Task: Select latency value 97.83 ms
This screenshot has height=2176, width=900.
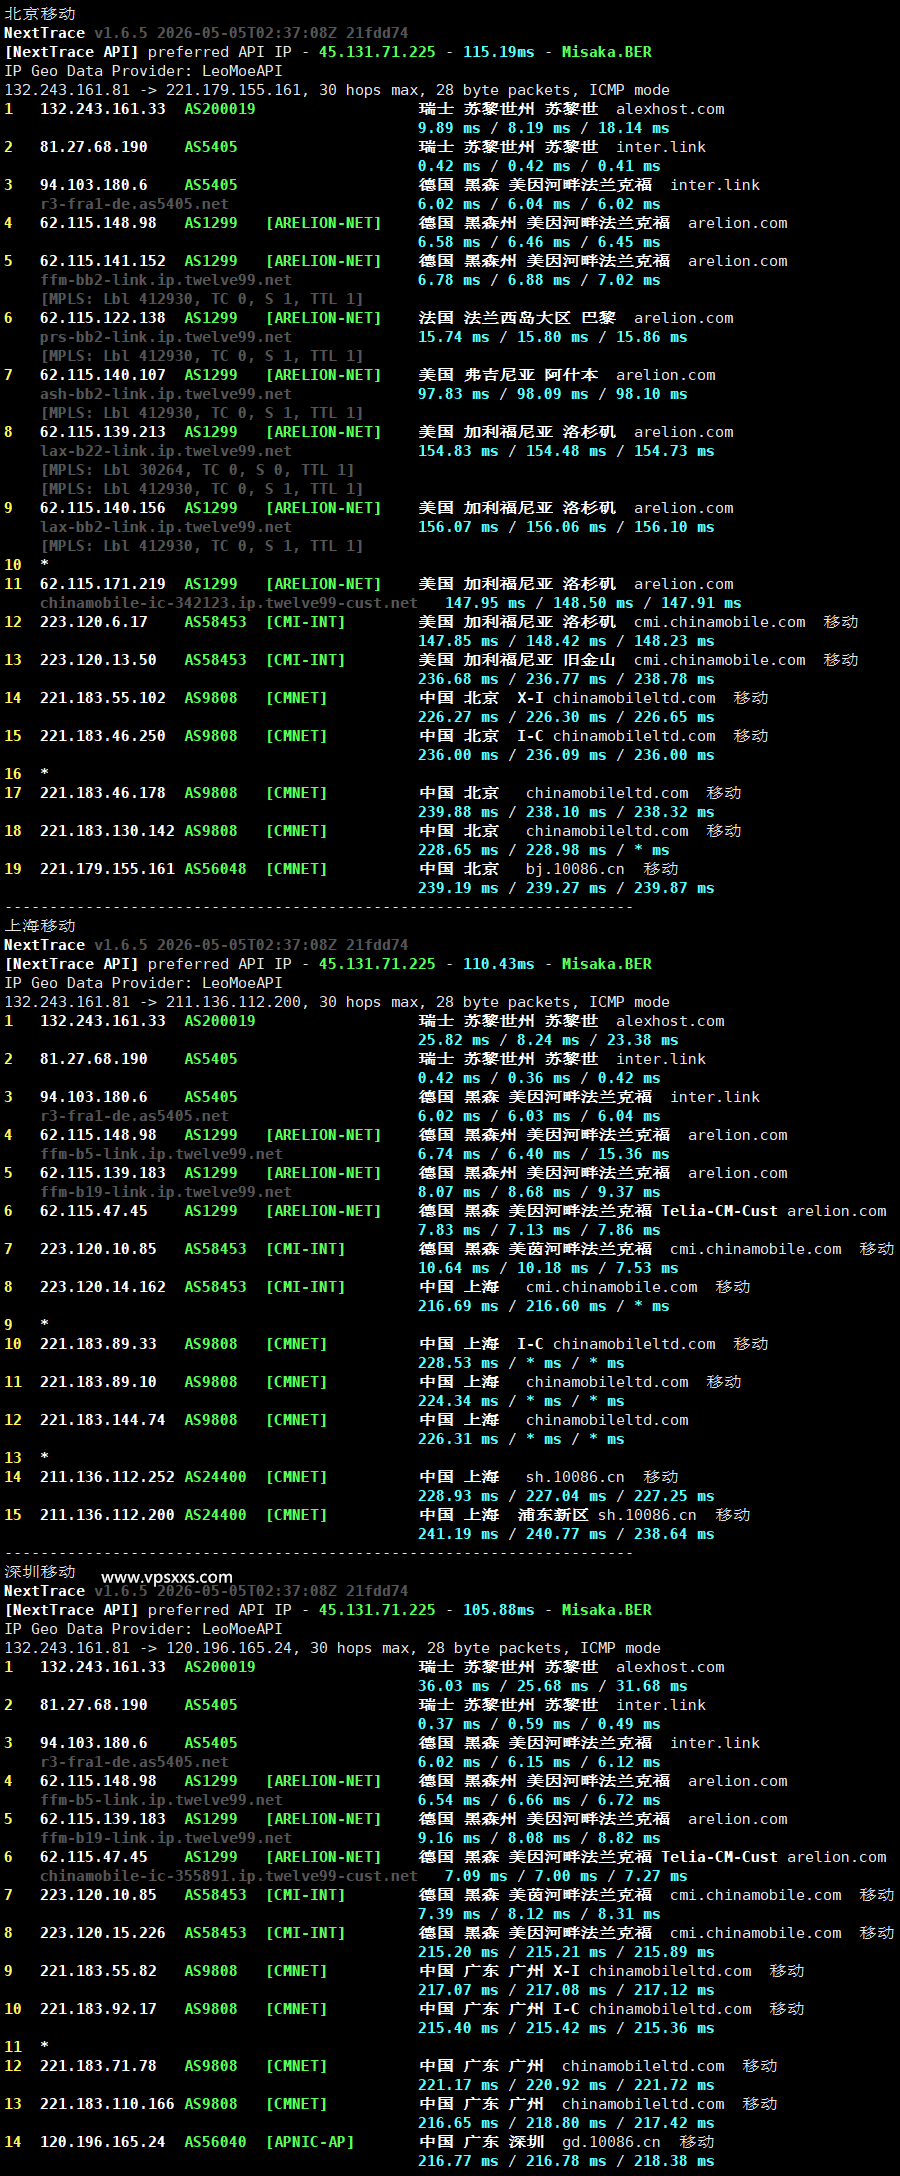Action: pos(454,394)
